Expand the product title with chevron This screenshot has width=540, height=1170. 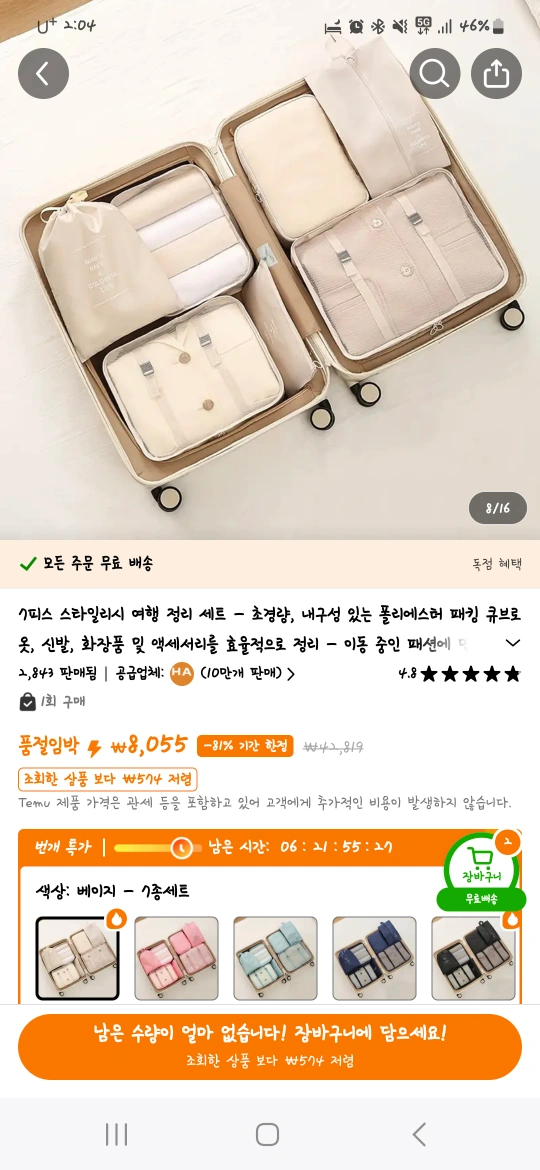point(512,643)
